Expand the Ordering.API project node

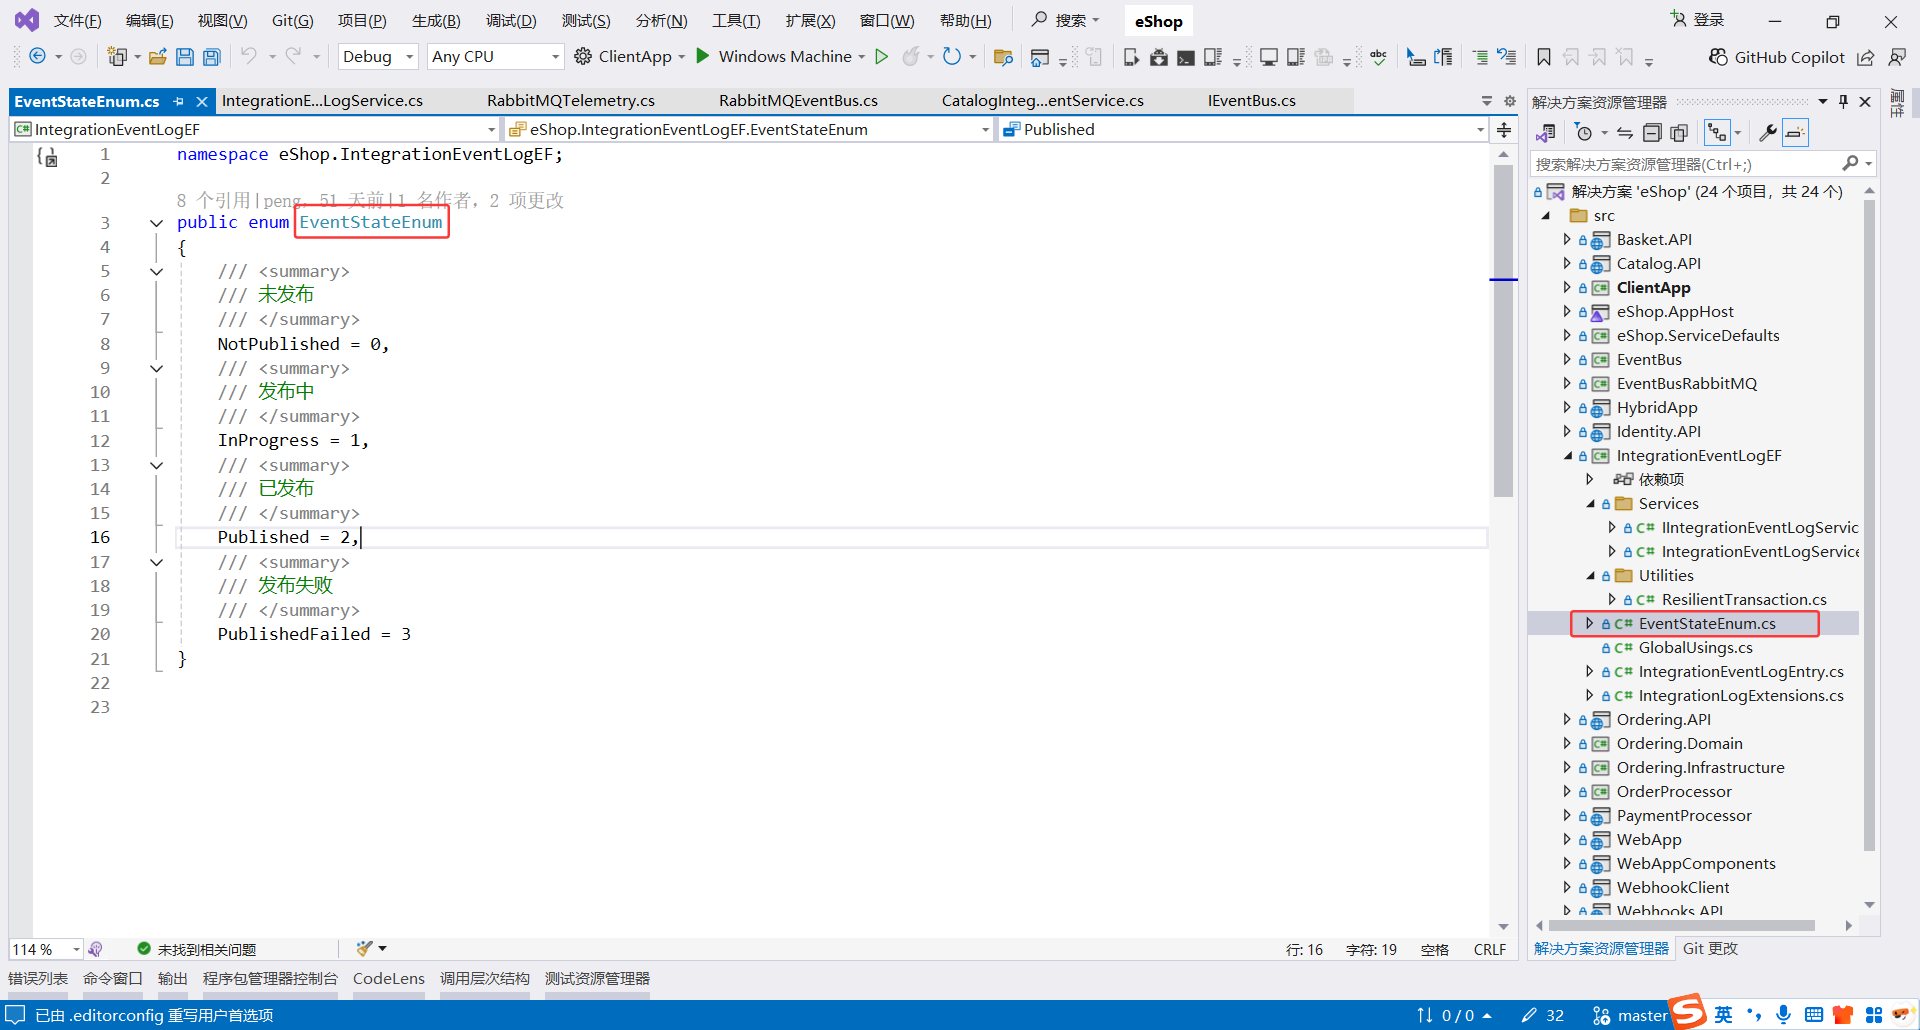click(x=1567, y=720)
